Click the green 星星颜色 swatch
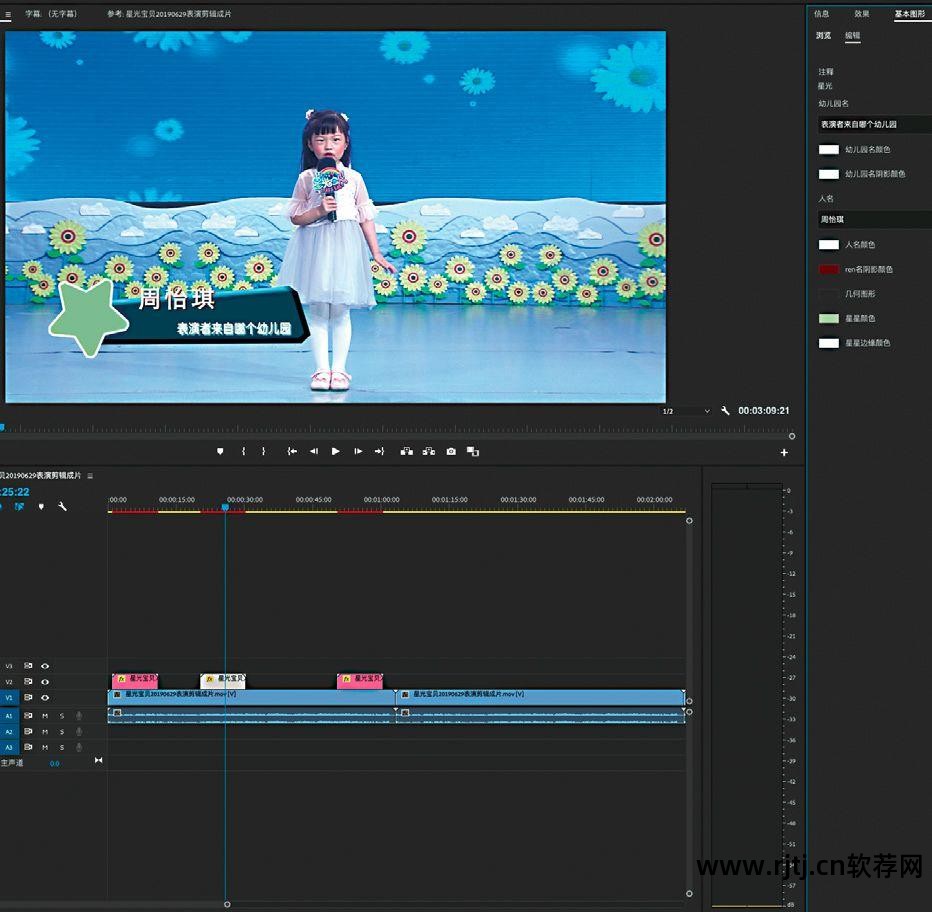This screenshot has width=932, height=912. [x=828, y=318]
